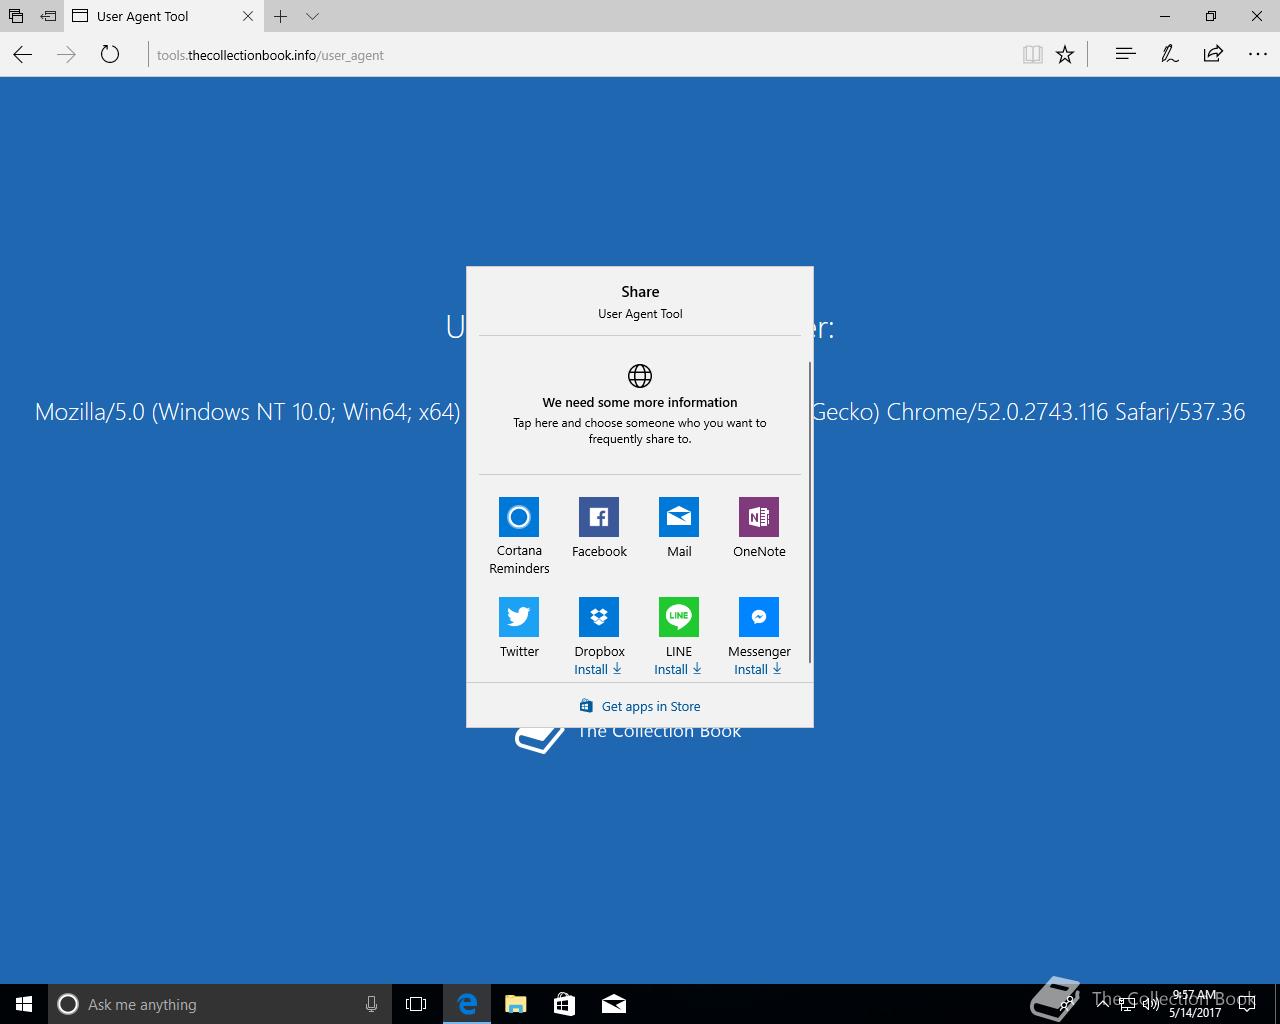This screenshot has height=1024, width=1280.
Task: Open Edge Settings and more menu
Action: (1258, 55)
